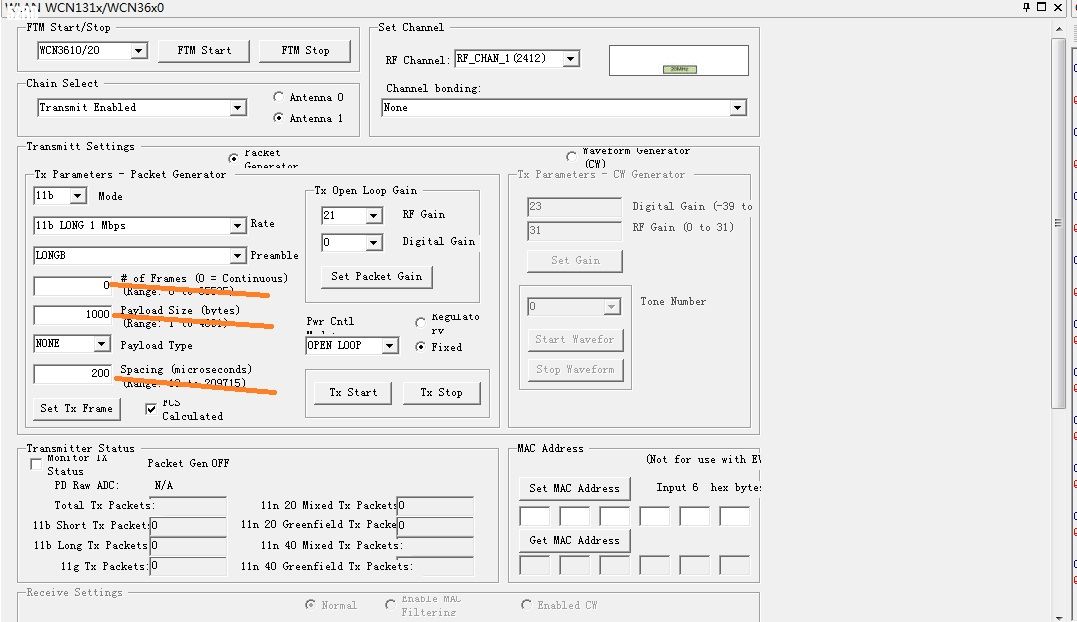Screen dimensions: 1077x622
Task: Select the Fixed radio button
Action: pyautogui.click(x=420, y=347)
